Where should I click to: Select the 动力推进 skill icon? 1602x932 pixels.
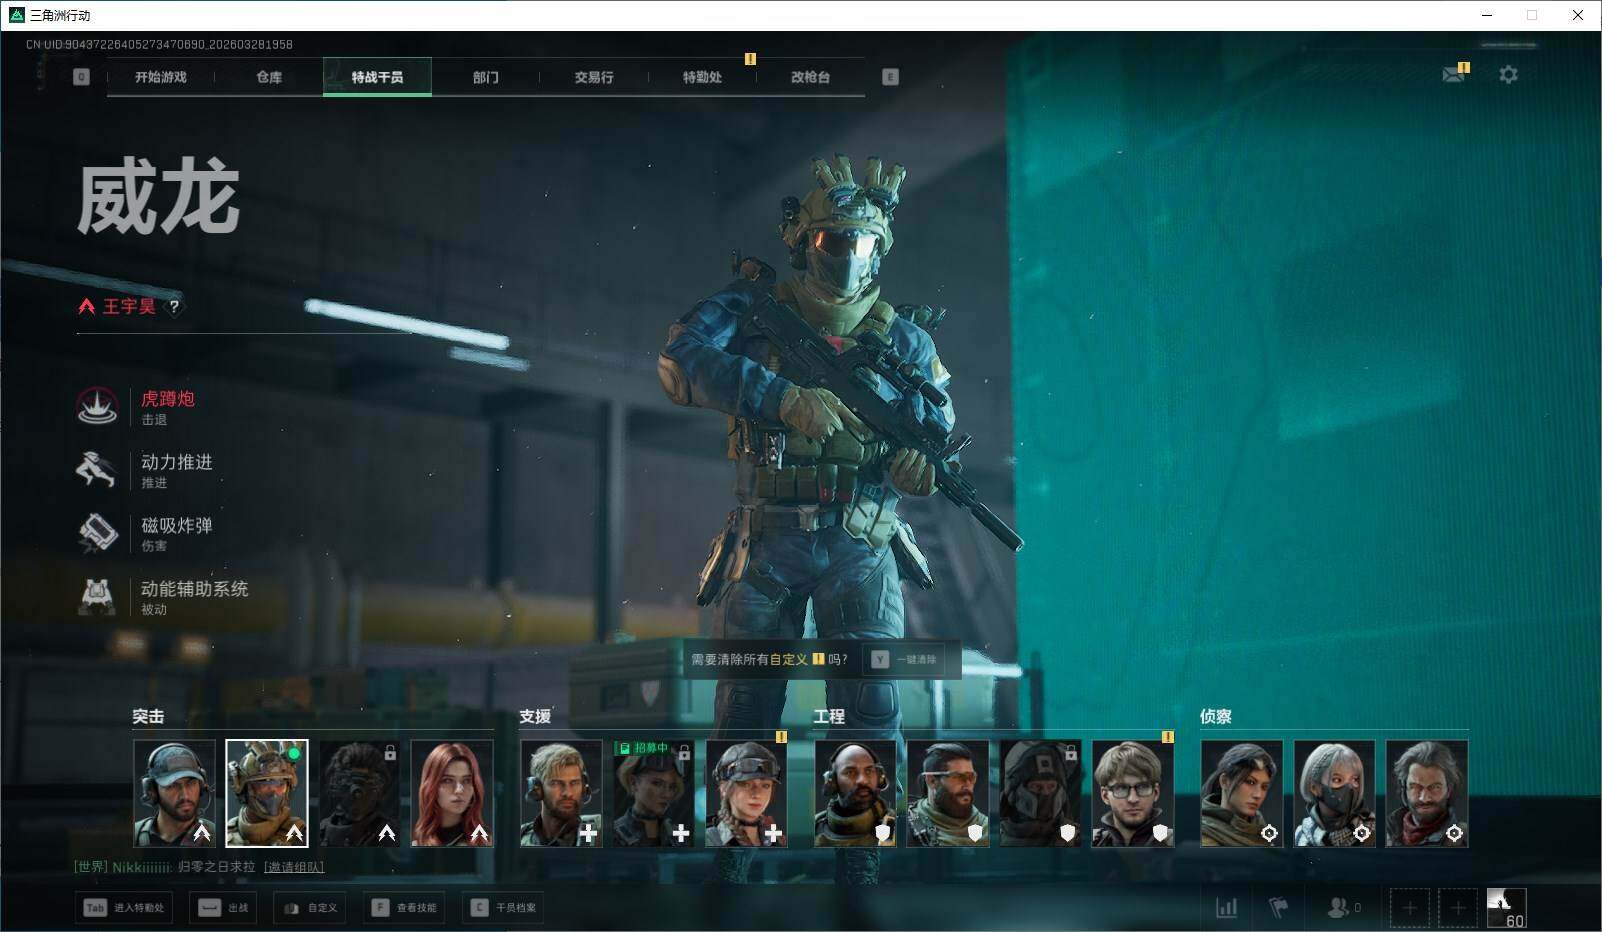click(x=97, y=469)
